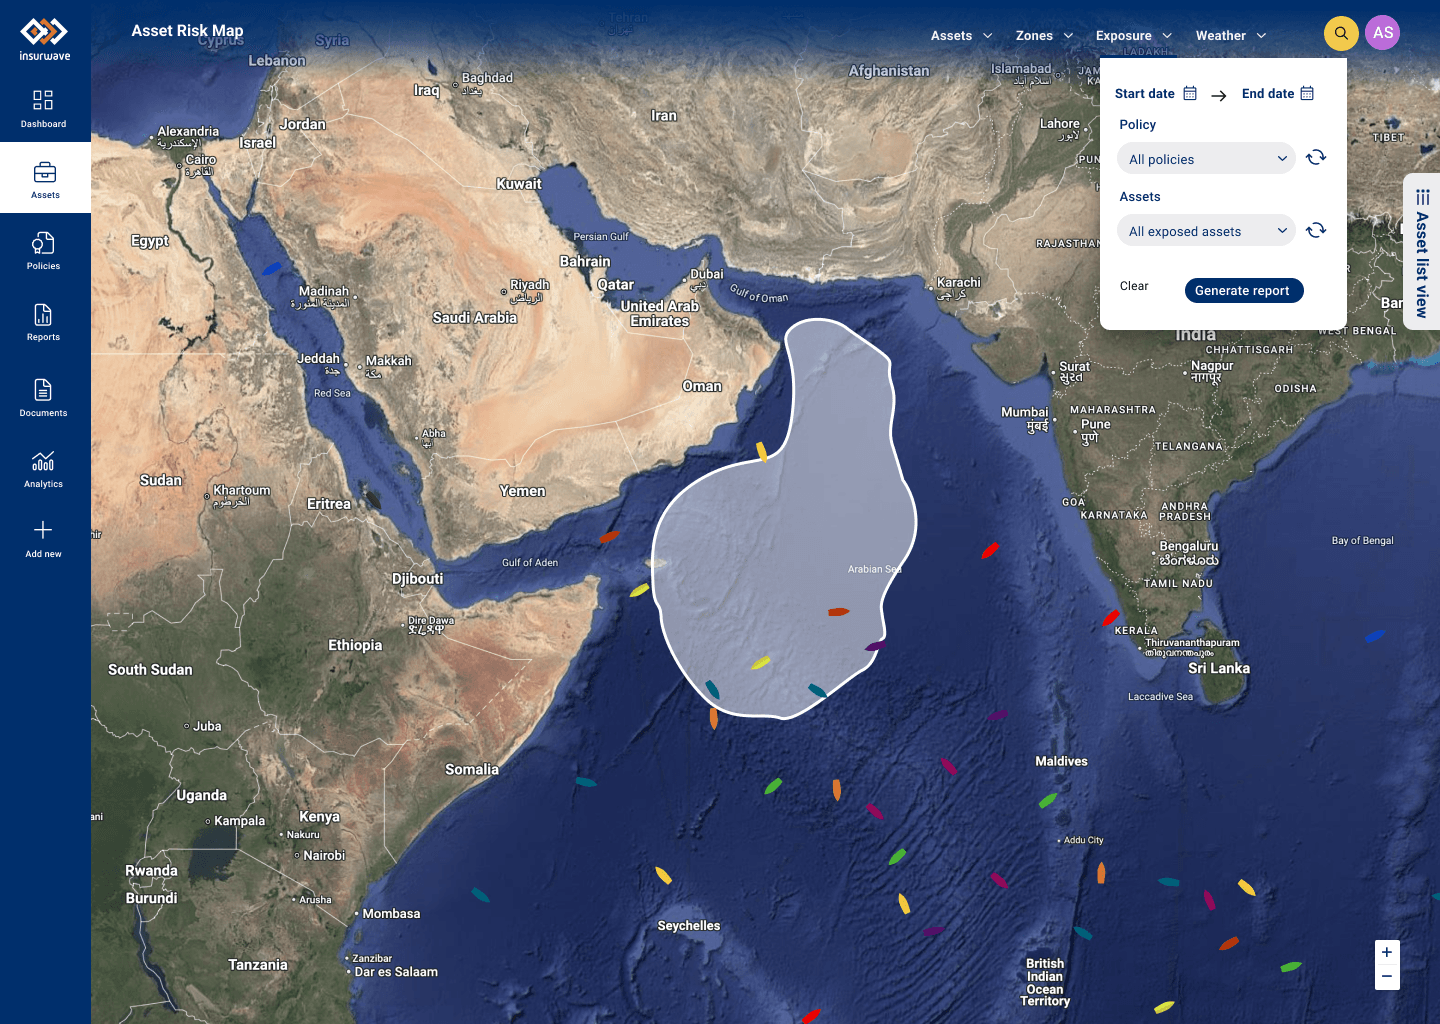Screen dimensions: 1440x1024
Task: Open the All exposed assets dropdown
Action: coord(1206,230)
